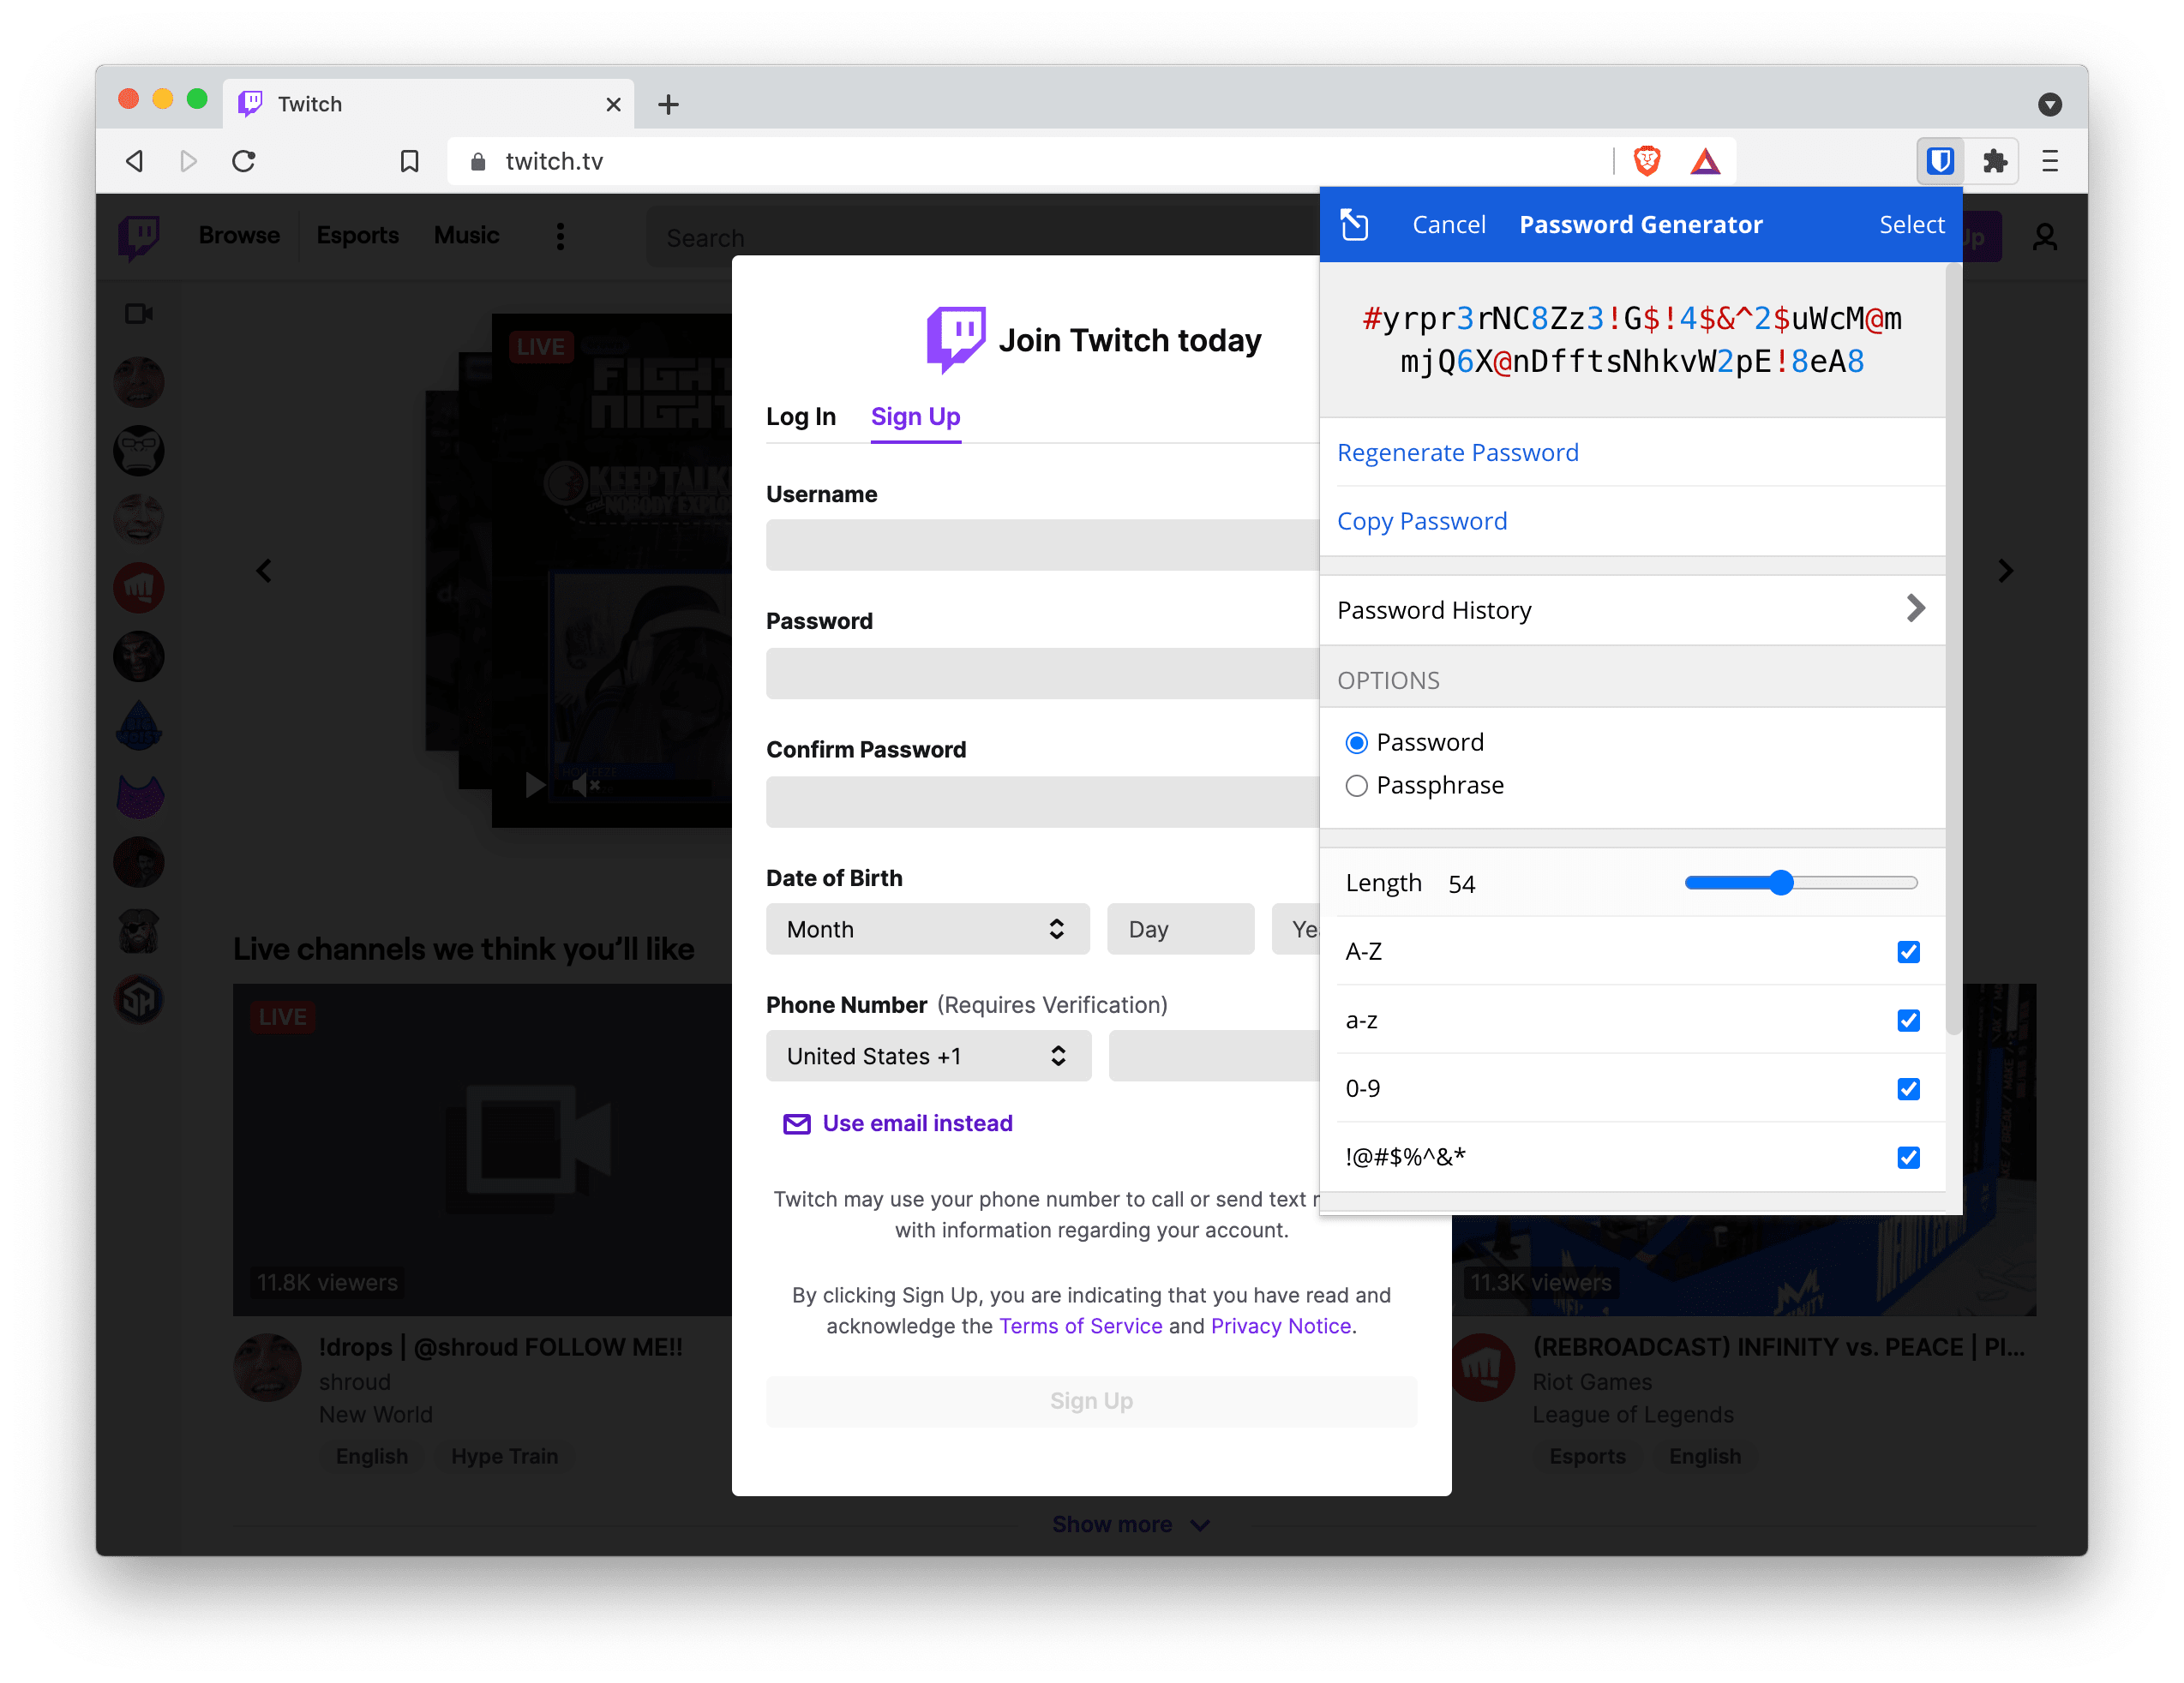Click Copy Password link
The height and width of the screenshot is (1683, 2184).
[1424, 520]
